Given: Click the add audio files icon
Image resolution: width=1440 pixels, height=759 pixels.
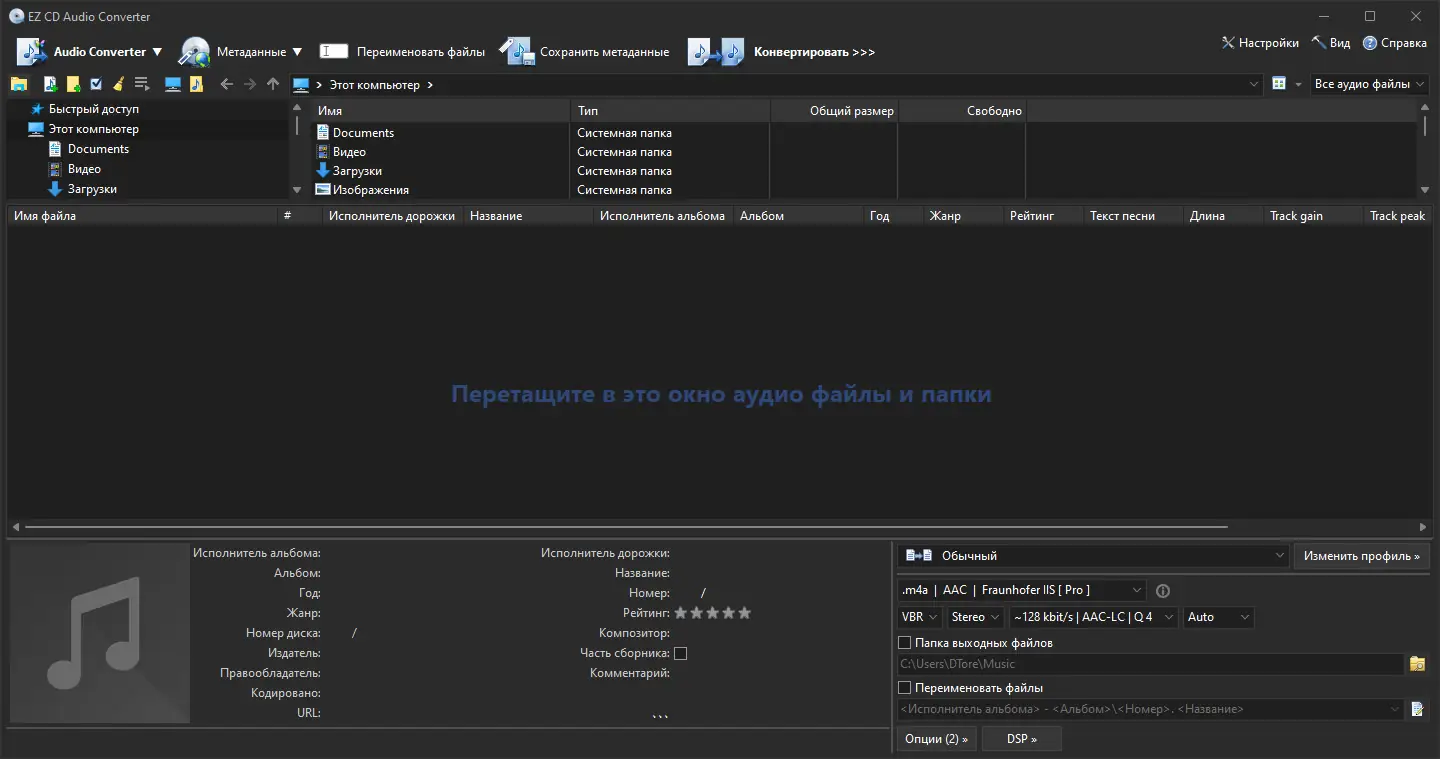Looking at the screenshot, I should tap(50, 84).
